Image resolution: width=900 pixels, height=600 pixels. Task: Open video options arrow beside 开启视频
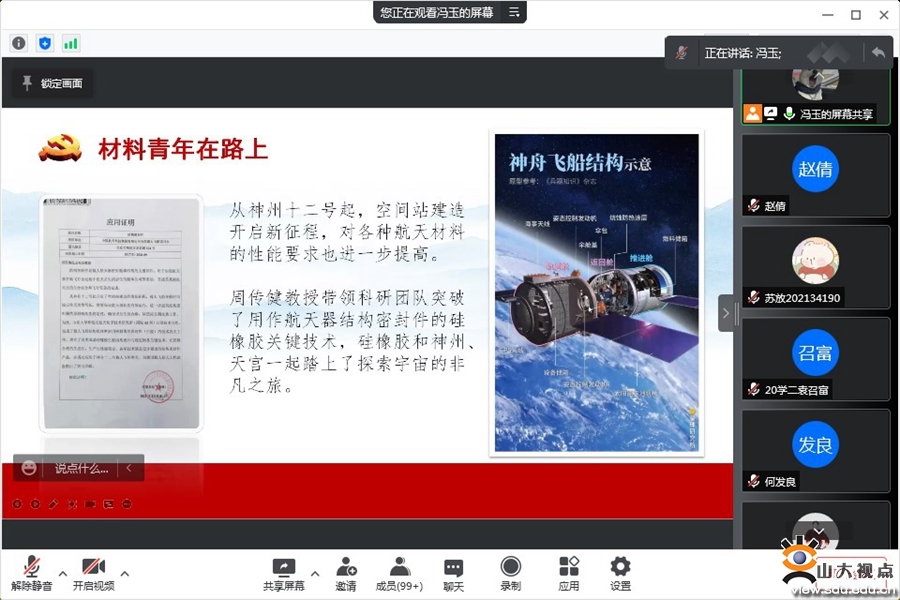[125, 574]
